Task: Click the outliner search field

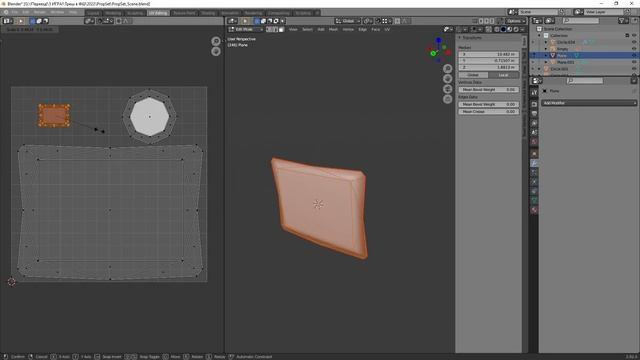Action: pos(580,21)
